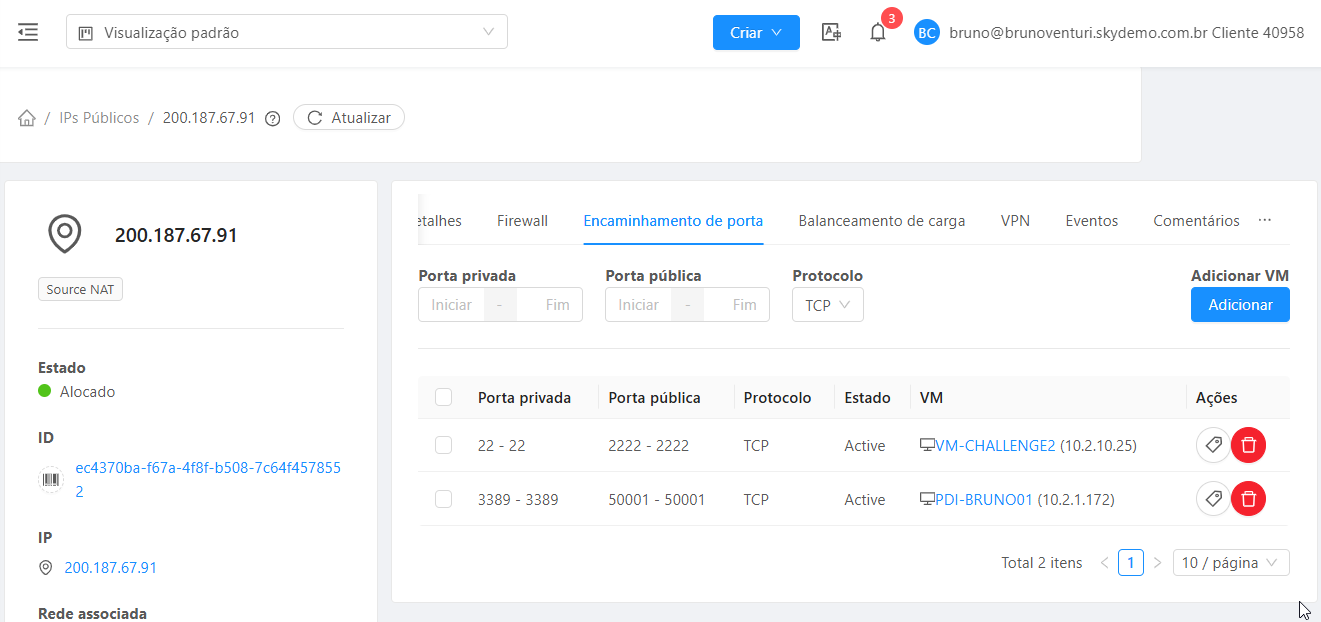Delete the VM-CHALLENGE2 port forwarding rule
Viewport: 1321px width, 622px height.
1248,445
